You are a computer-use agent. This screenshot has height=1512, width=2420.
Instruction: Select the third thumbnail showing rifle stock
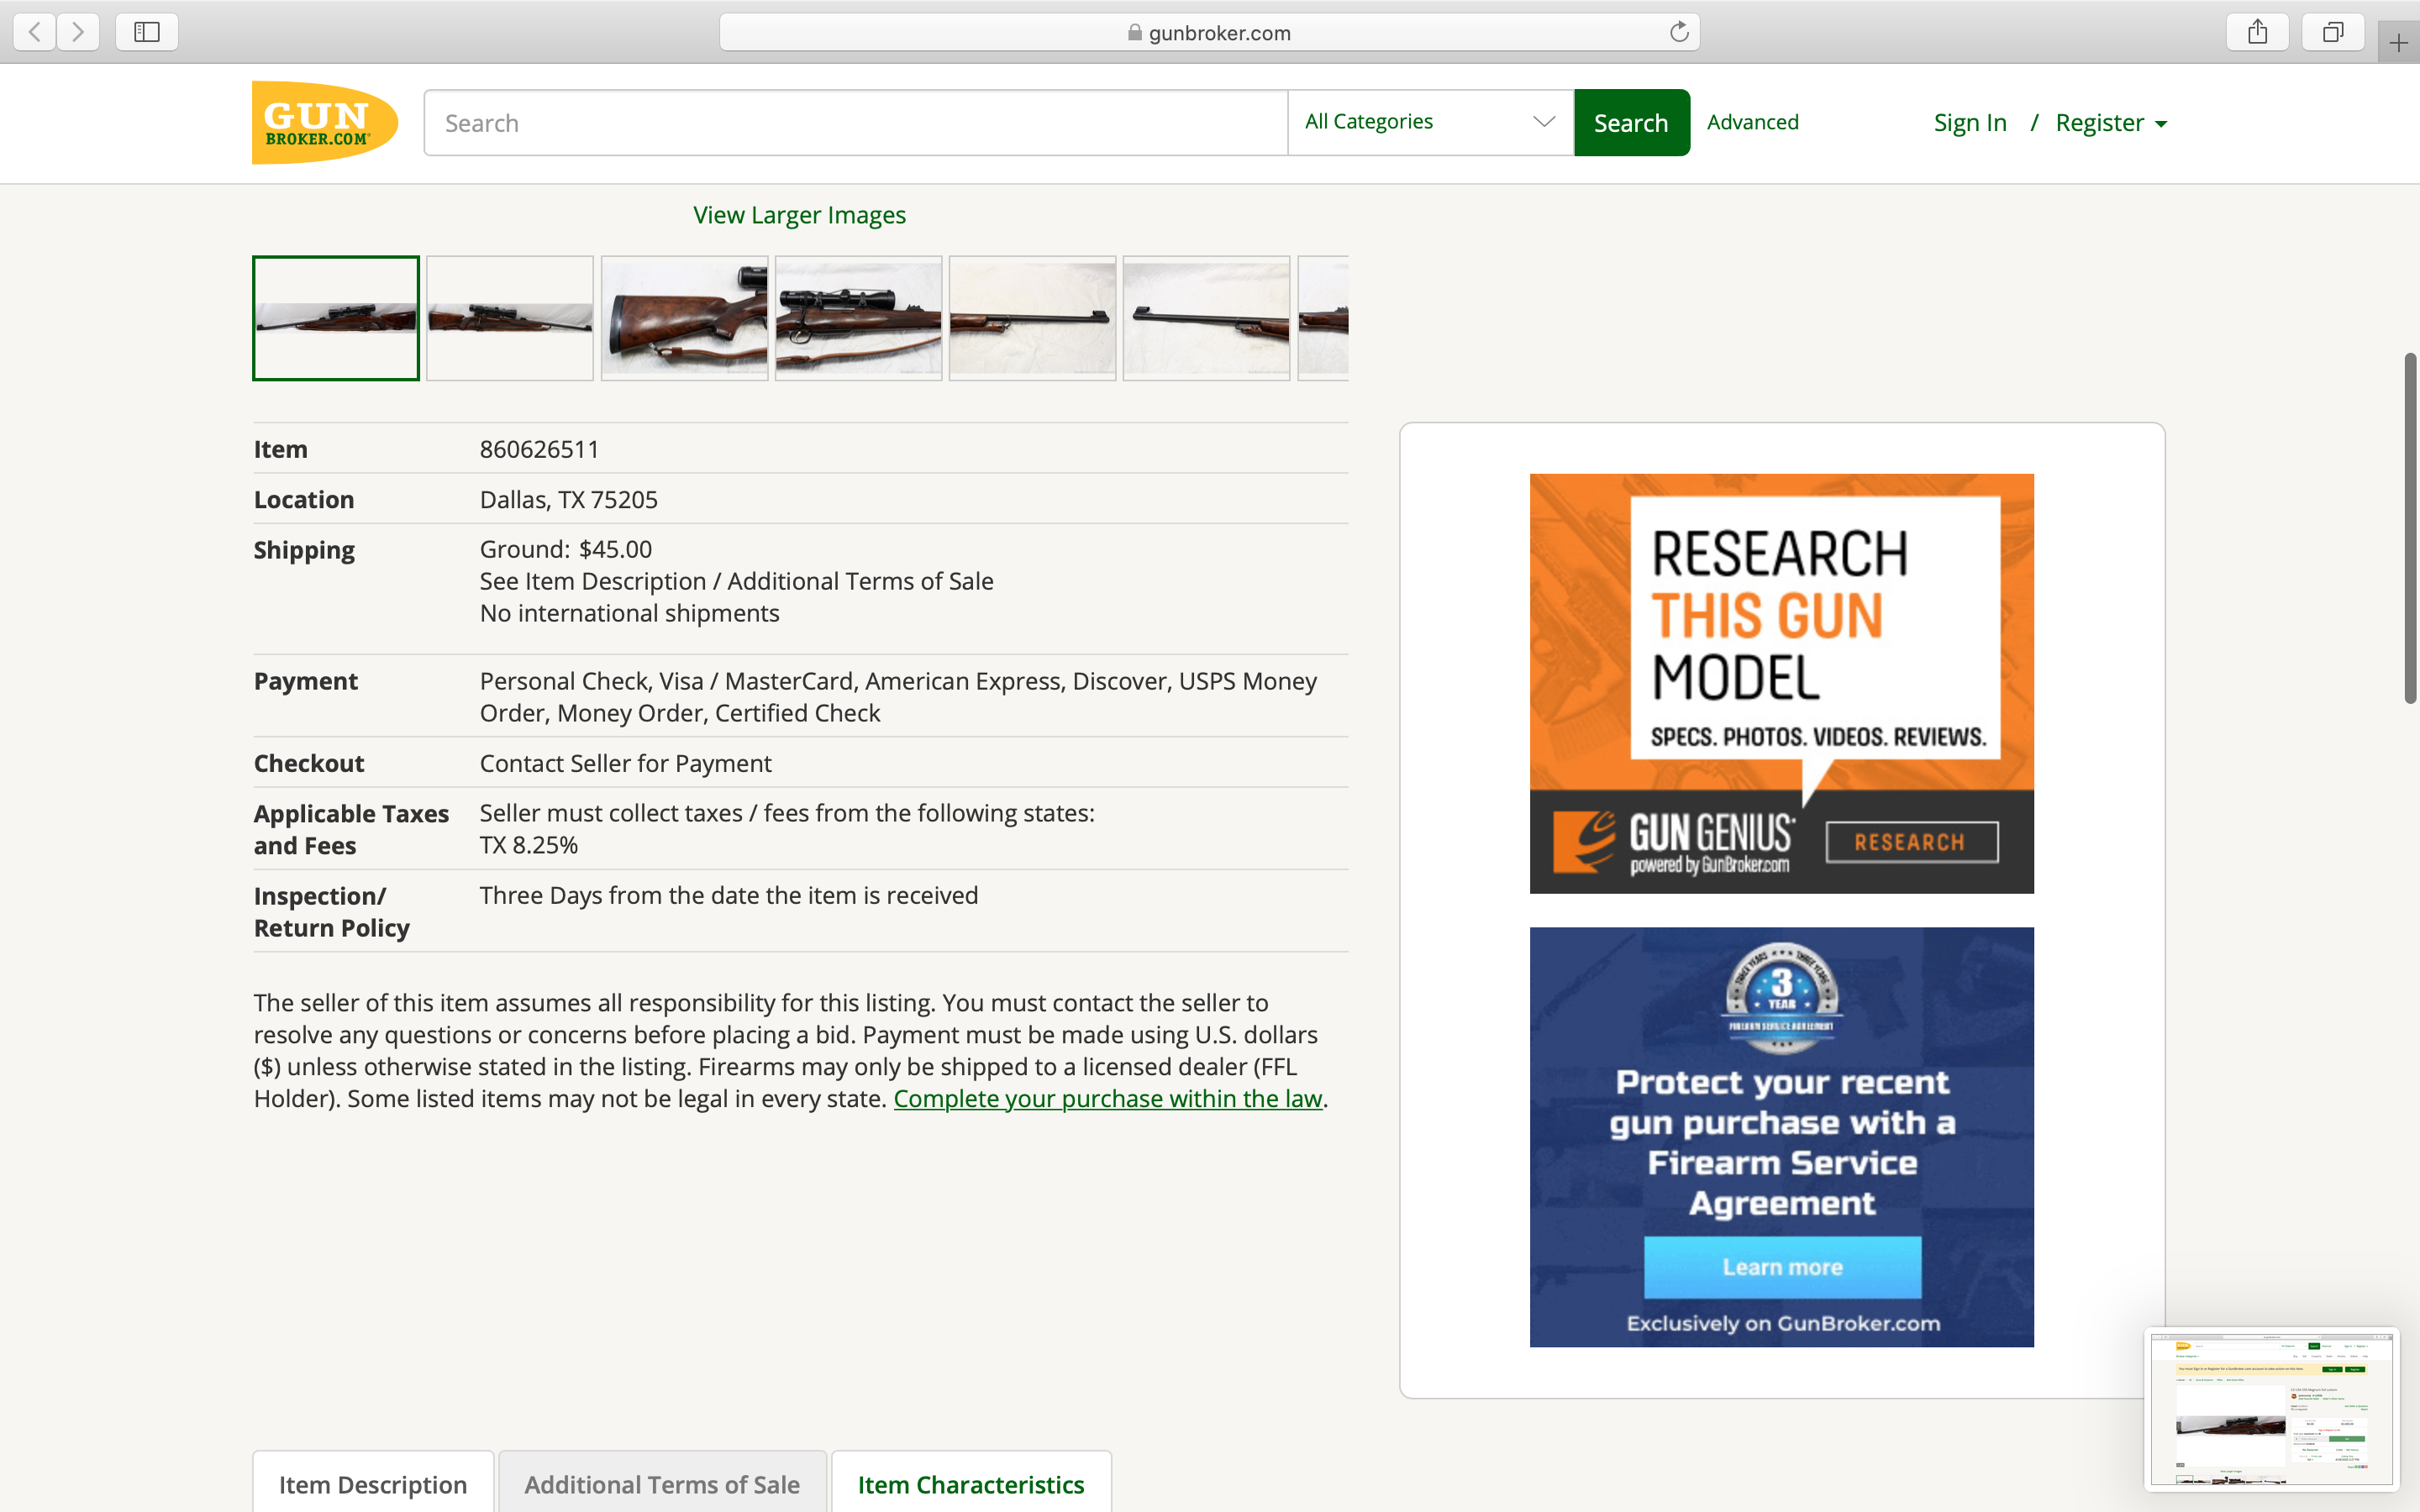(684, 318)
